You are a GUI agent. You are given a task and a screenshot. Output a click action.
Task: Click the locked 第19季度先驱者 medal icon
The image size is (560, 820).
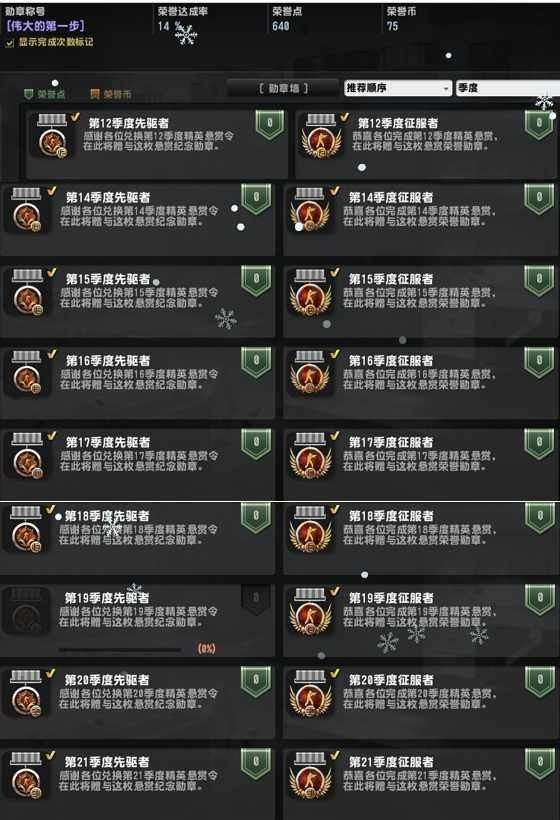[x=26, y=610]
